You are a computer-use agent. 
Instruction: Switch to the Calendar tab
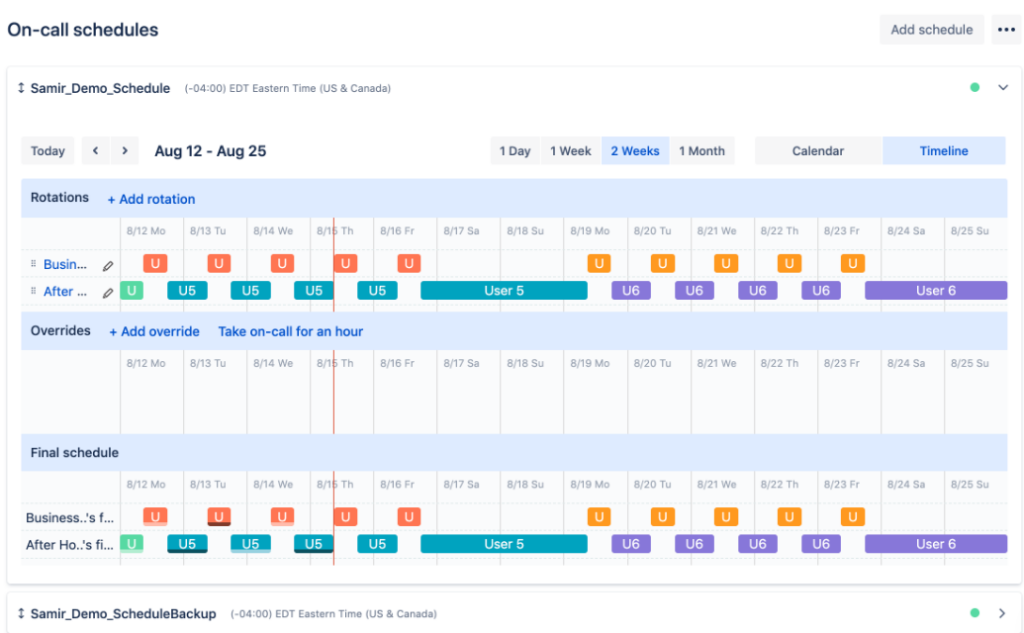click(817, 150)
